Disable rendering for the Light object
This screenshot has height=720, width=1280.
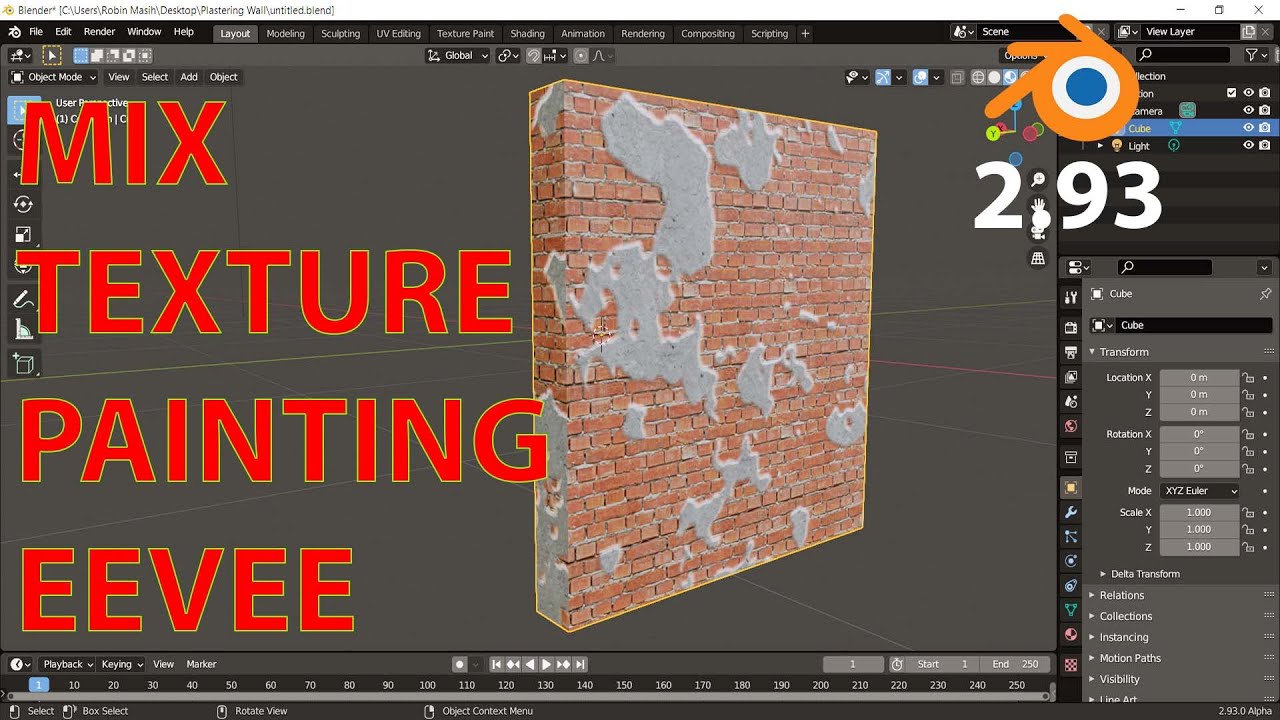(1264, 145)
